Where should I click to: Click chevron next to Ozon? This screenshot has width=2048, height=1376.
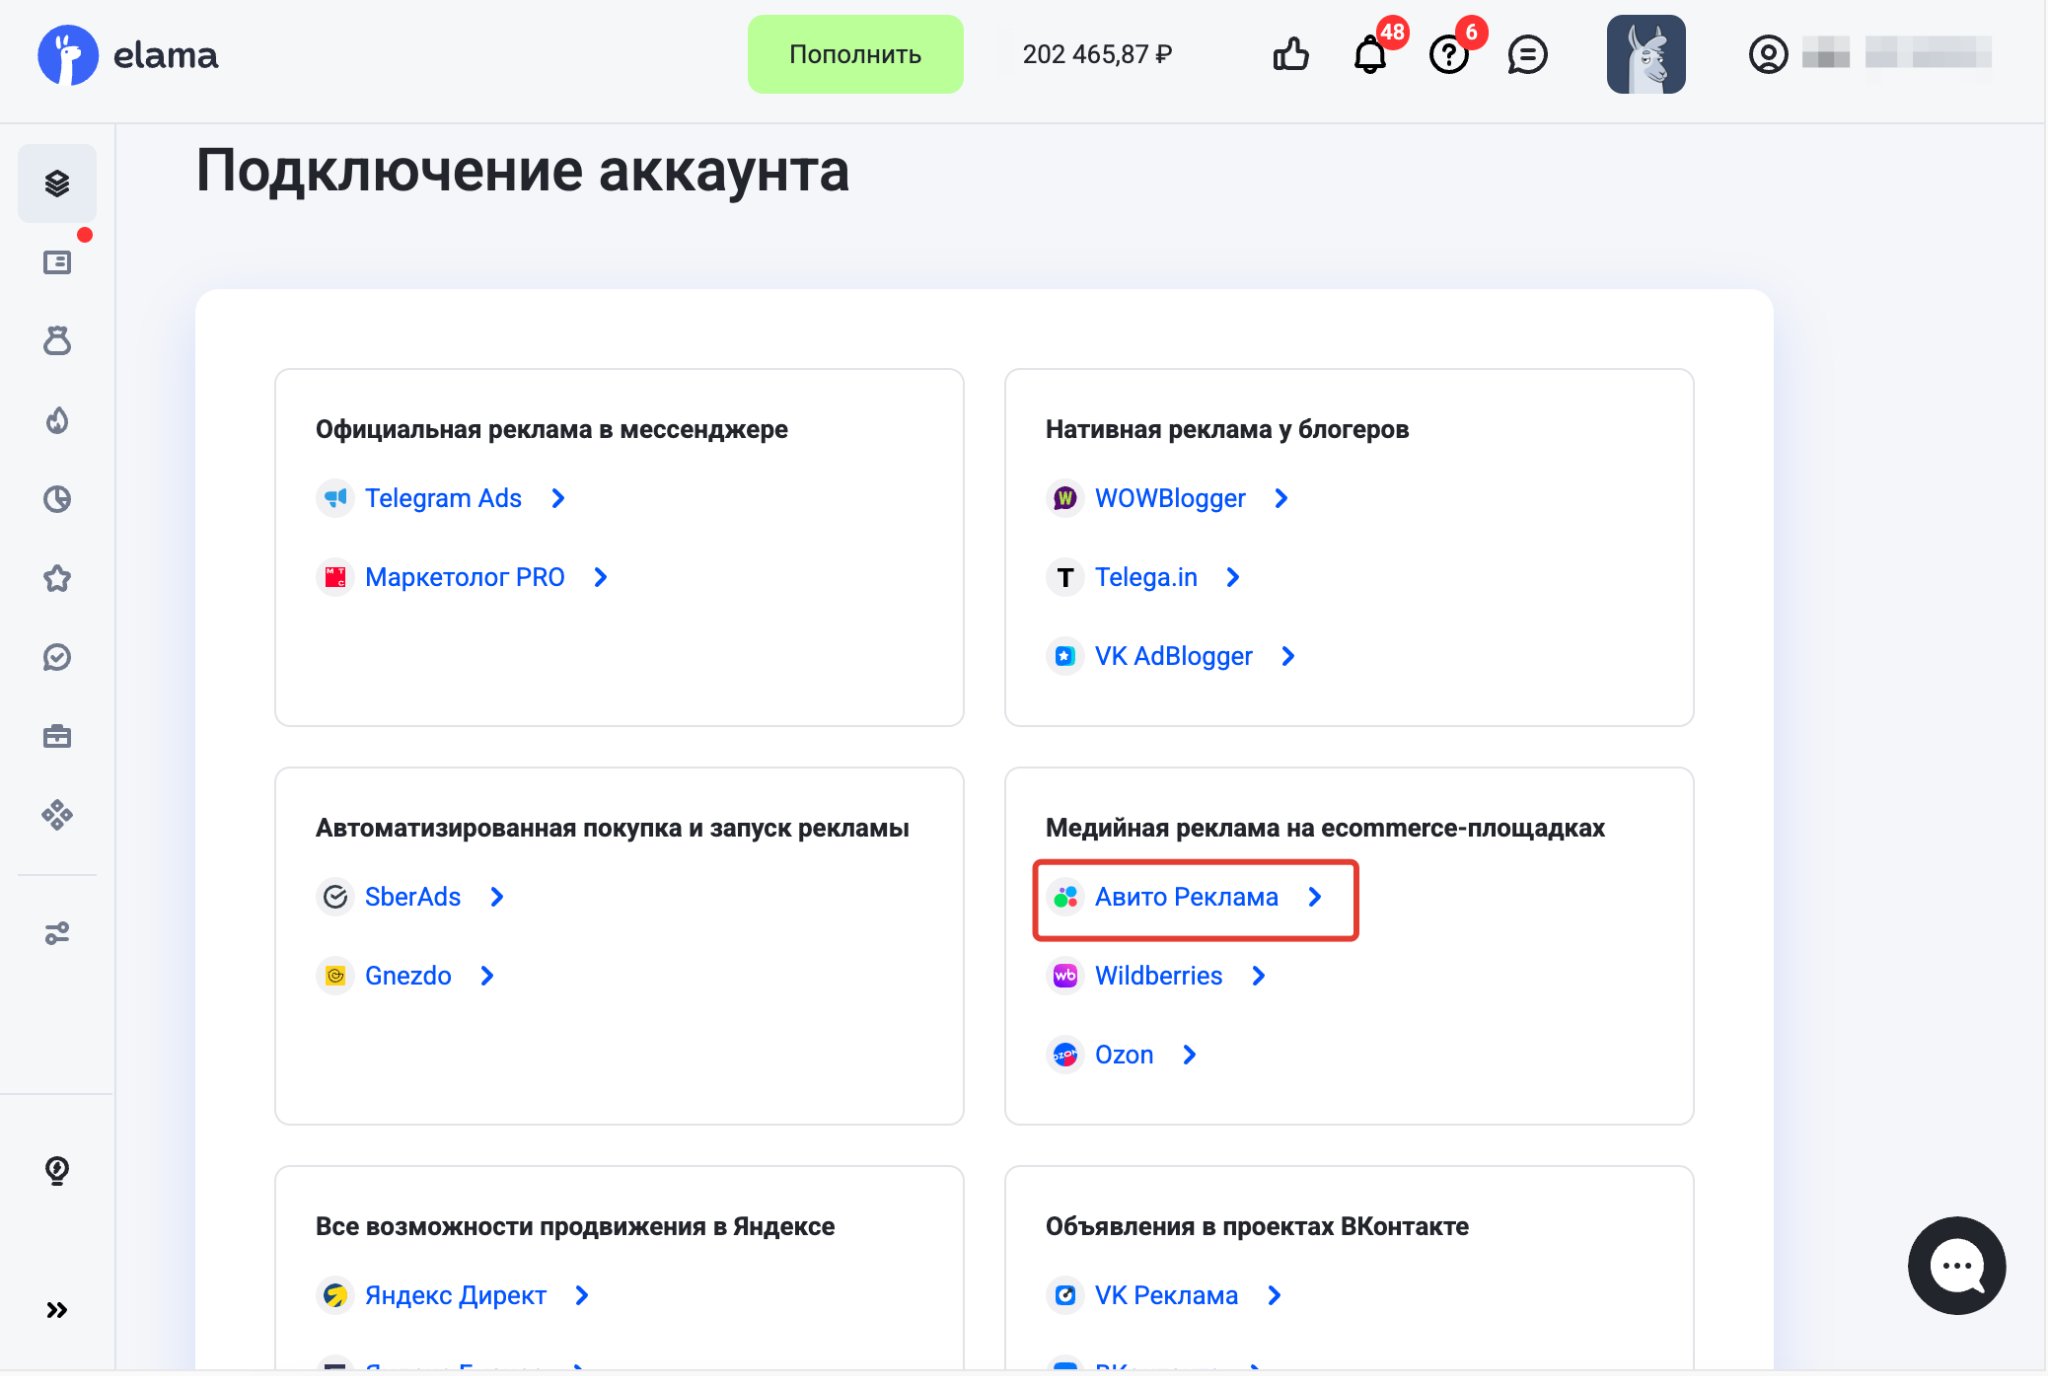click(x=1188, y=1054)
